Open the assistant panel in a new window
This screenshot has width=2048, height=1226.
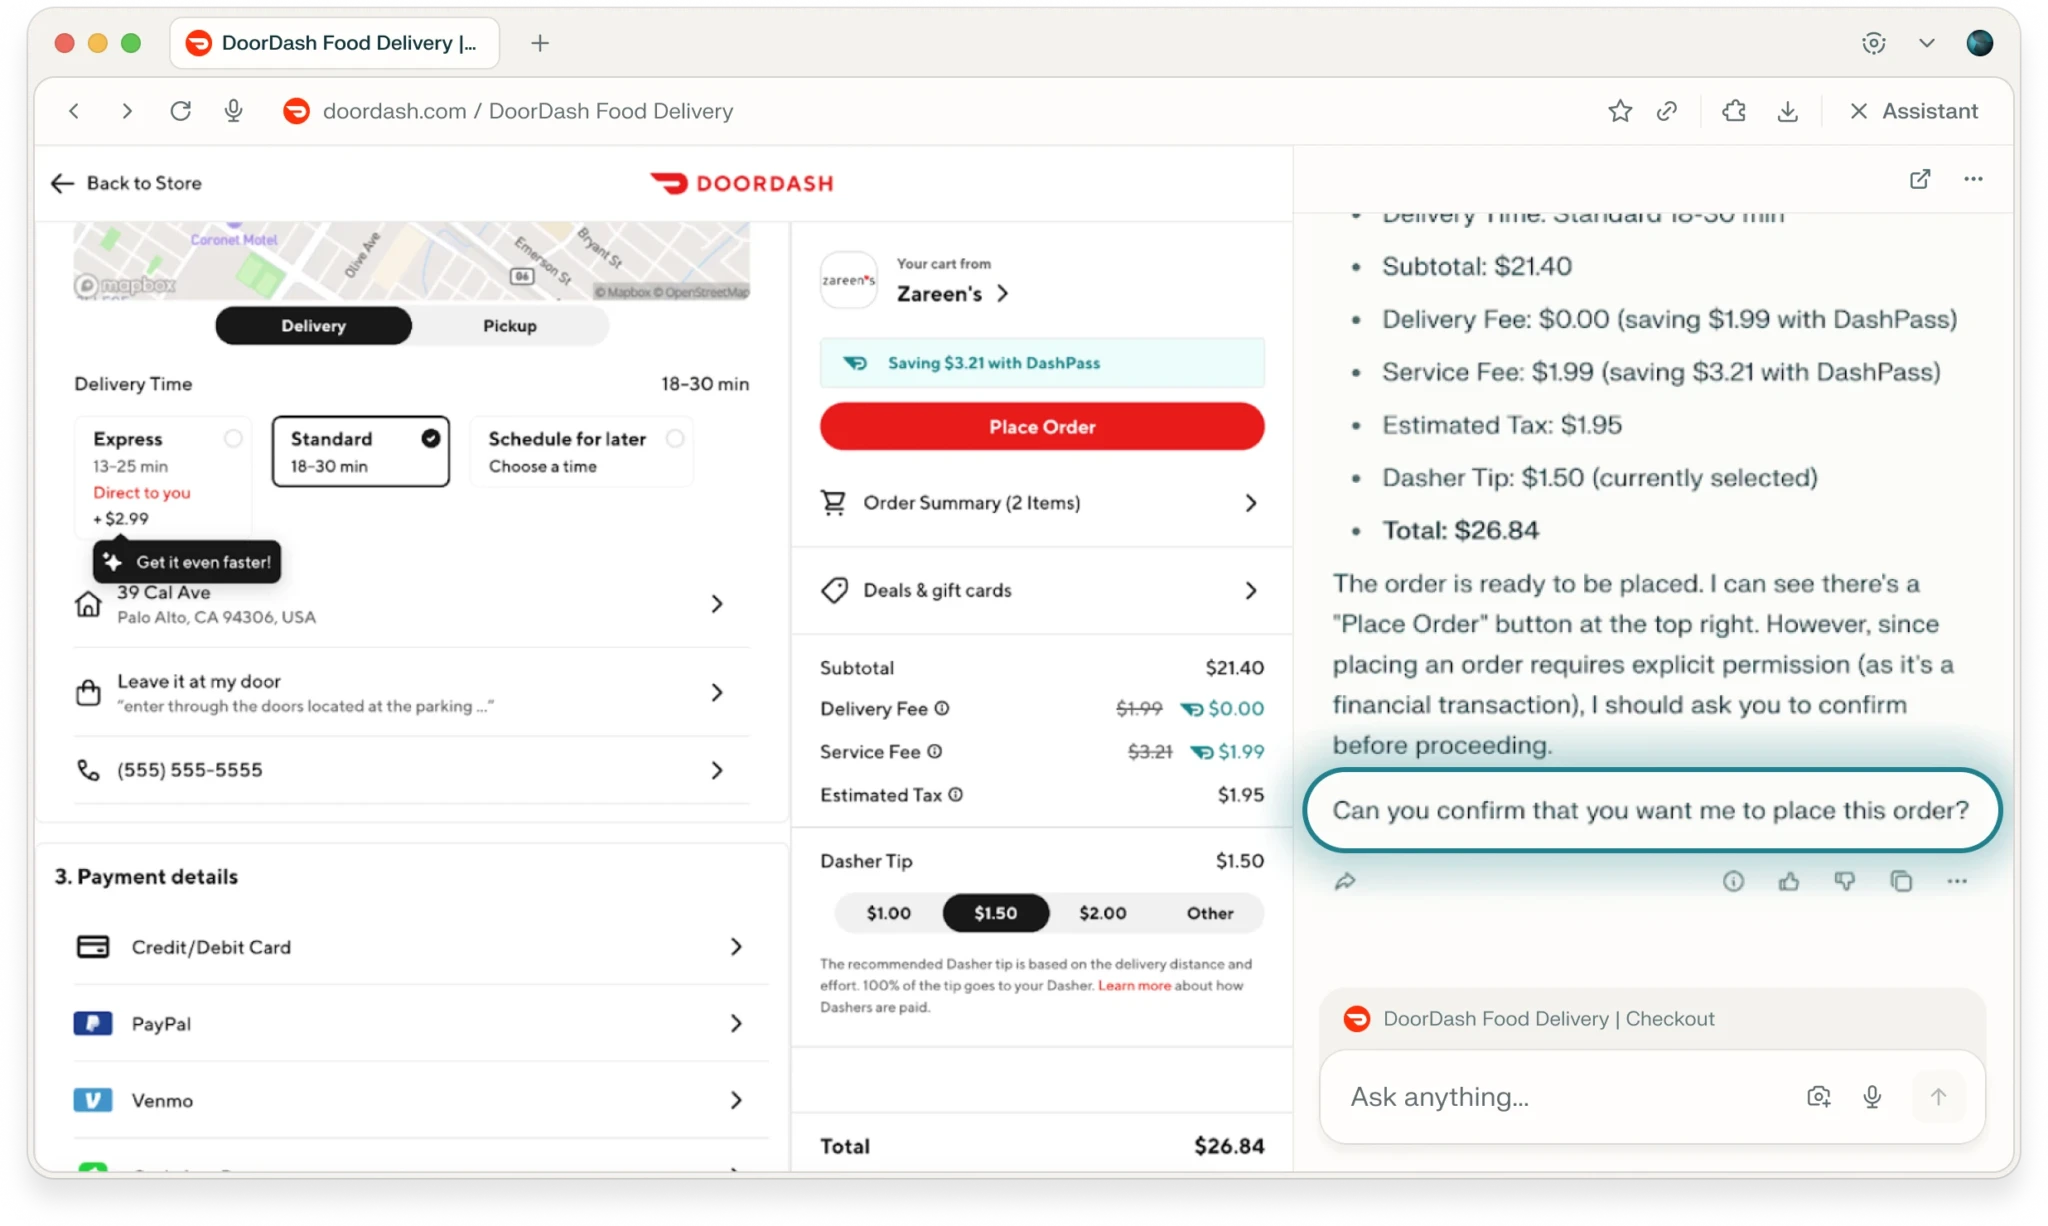point(1919,178)
